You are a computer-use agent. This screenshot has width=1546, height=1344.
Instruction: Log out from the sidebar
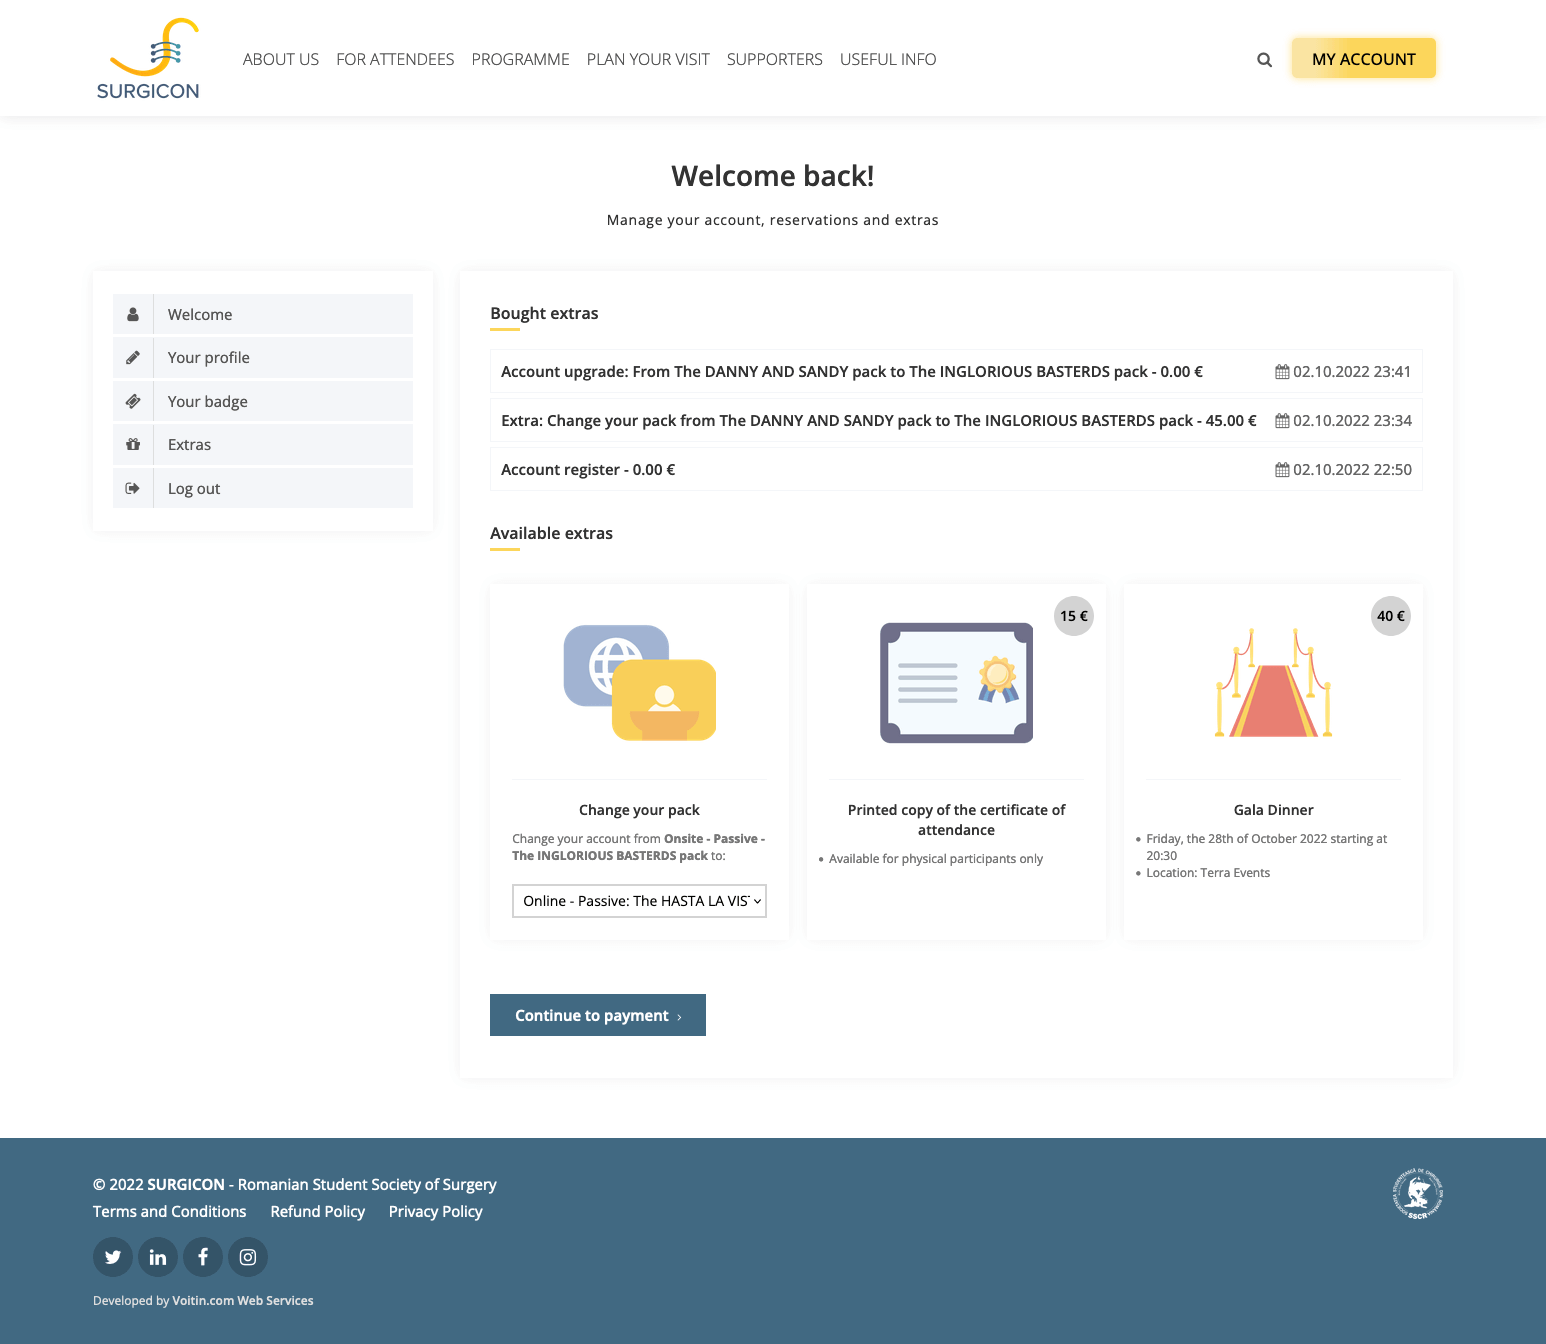(x=194, y=489)
